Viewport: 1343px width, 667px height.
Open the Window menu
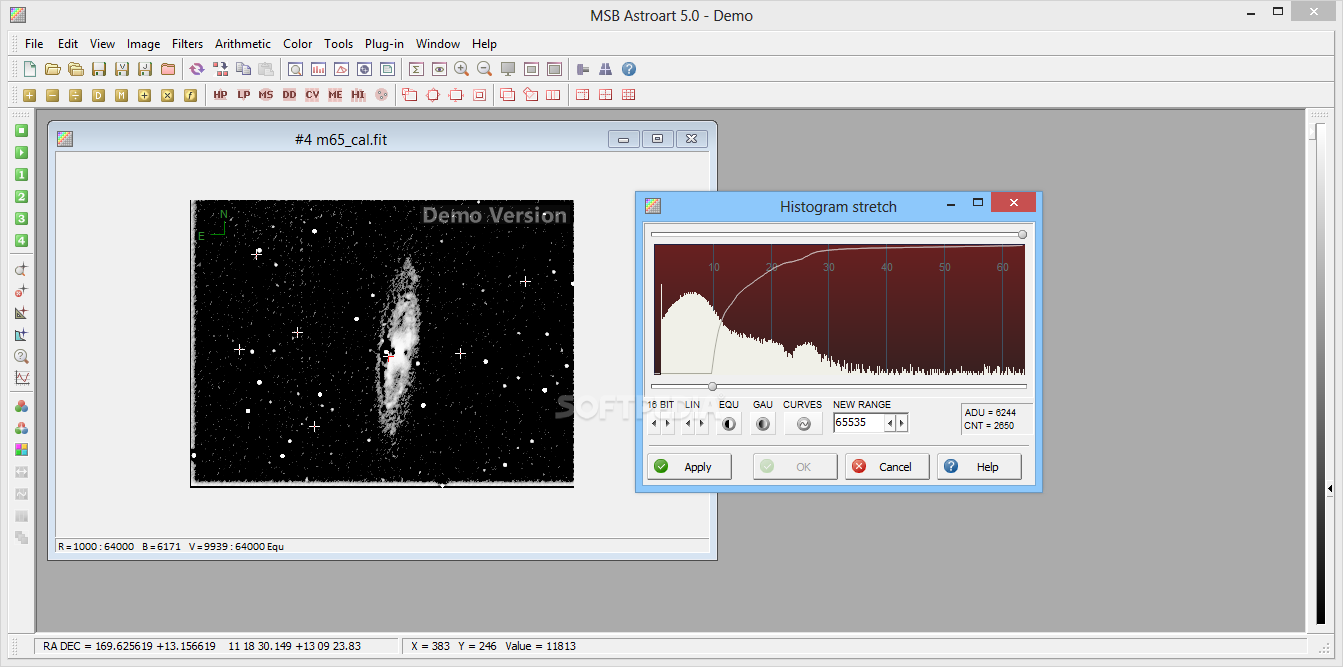438,44
